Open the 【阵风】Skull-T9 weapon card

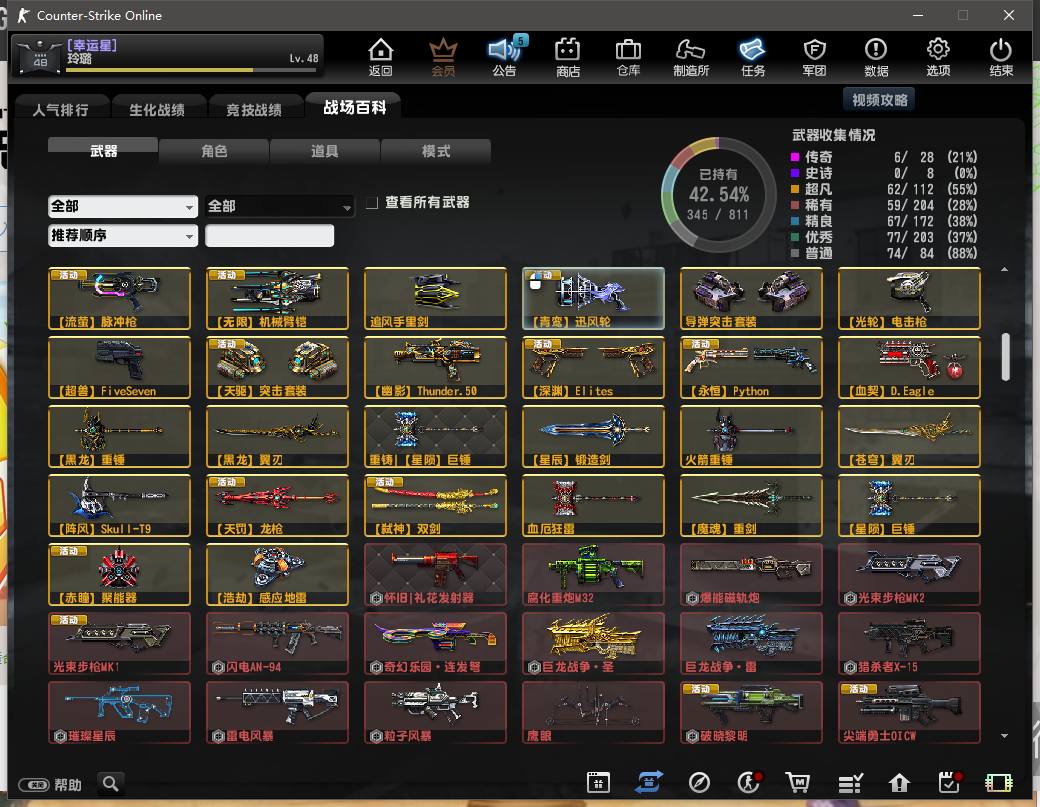119,505
